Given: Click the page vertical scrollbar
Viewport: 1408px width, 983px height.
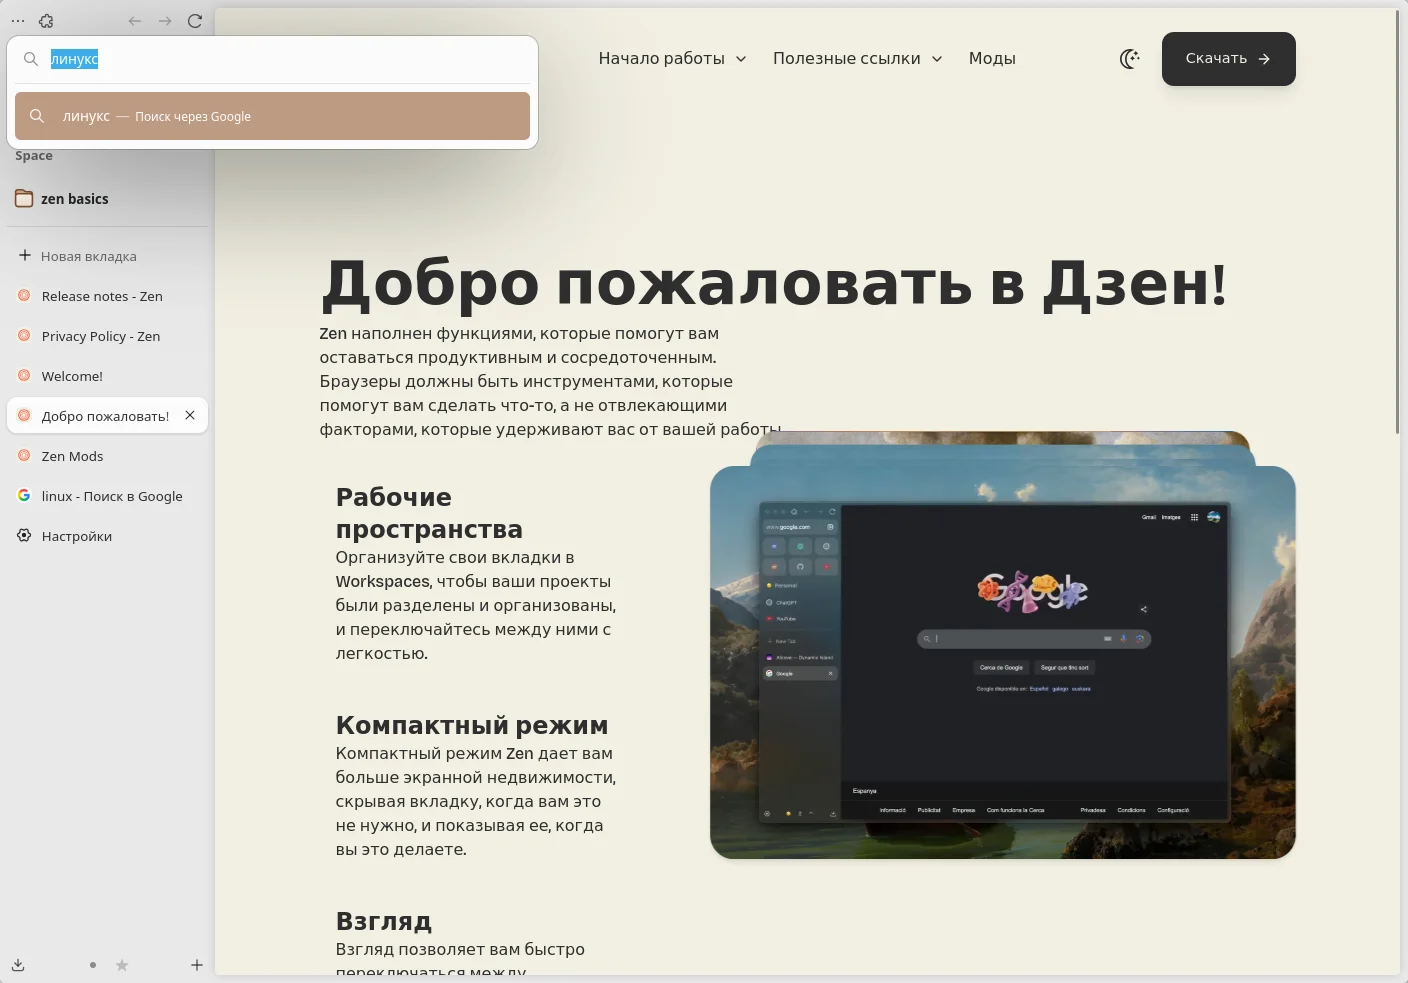Looking at the screenshot, I should click(x=1397, y=220).
